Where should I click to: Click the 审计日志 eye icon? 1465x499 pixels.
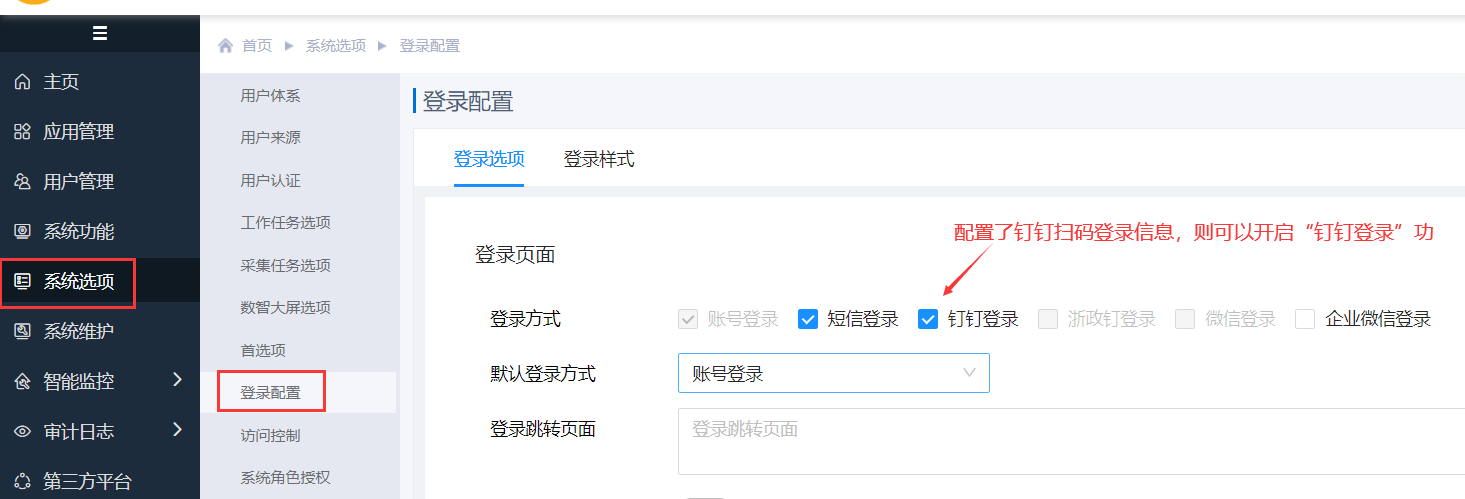coord(22,431)
